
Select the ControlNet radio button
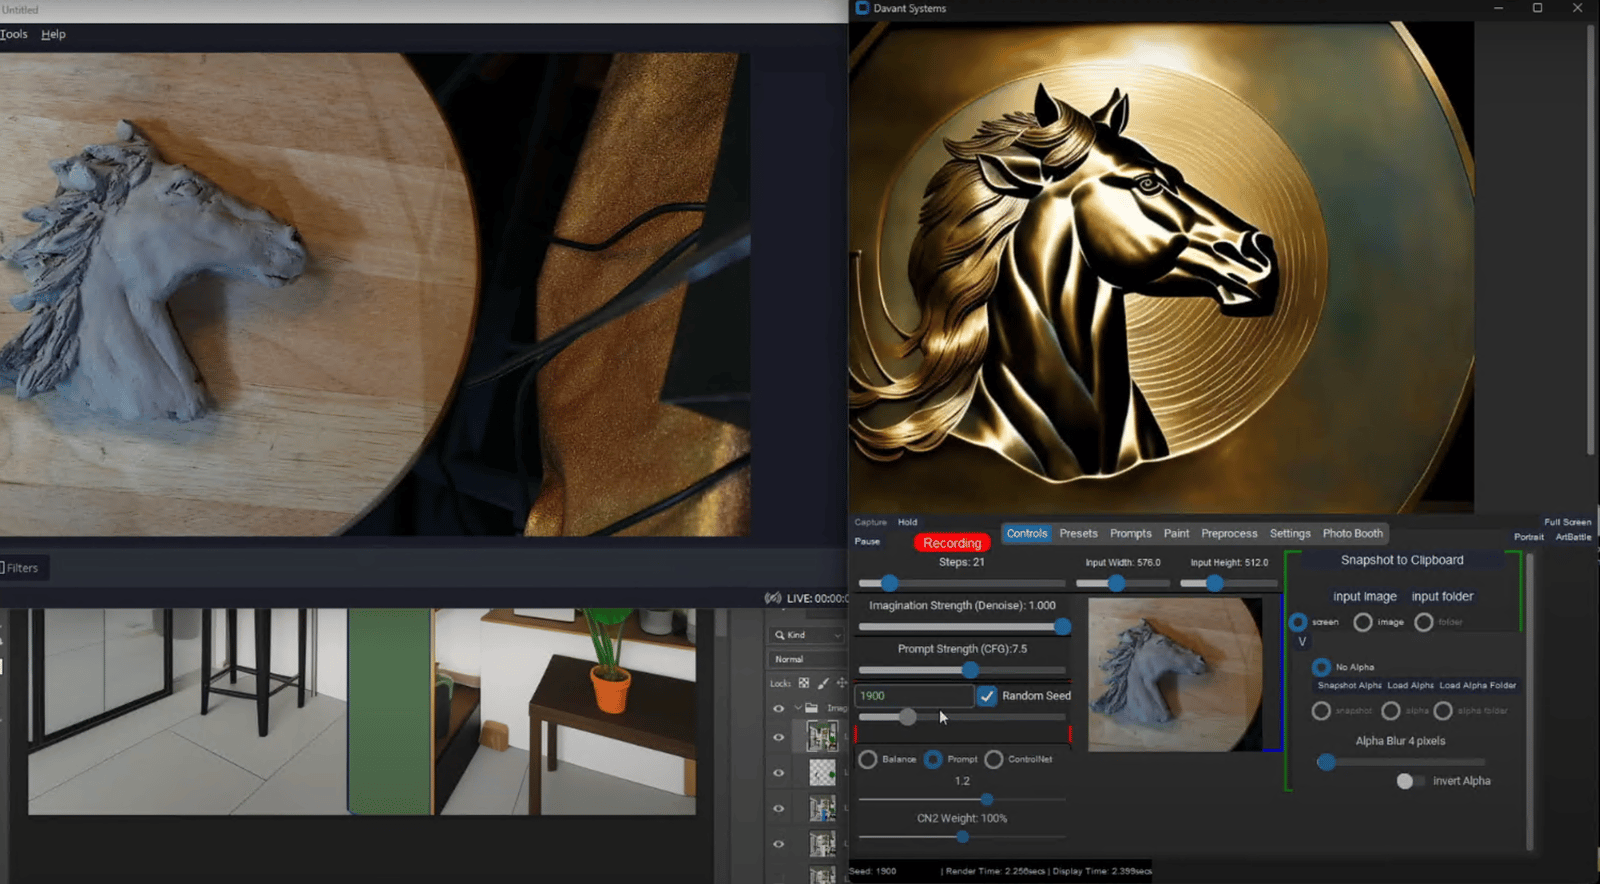tap(993, 760)
